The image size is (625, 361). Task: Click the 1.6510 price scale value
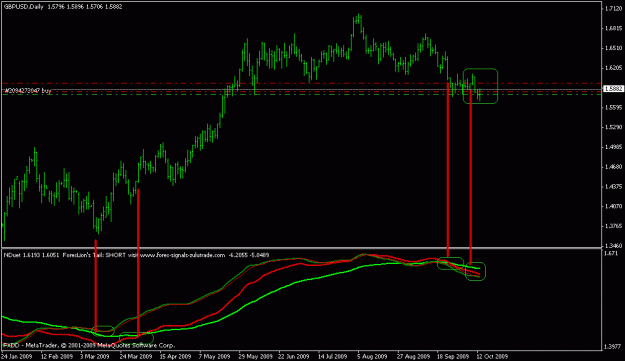tap(613, 48)
